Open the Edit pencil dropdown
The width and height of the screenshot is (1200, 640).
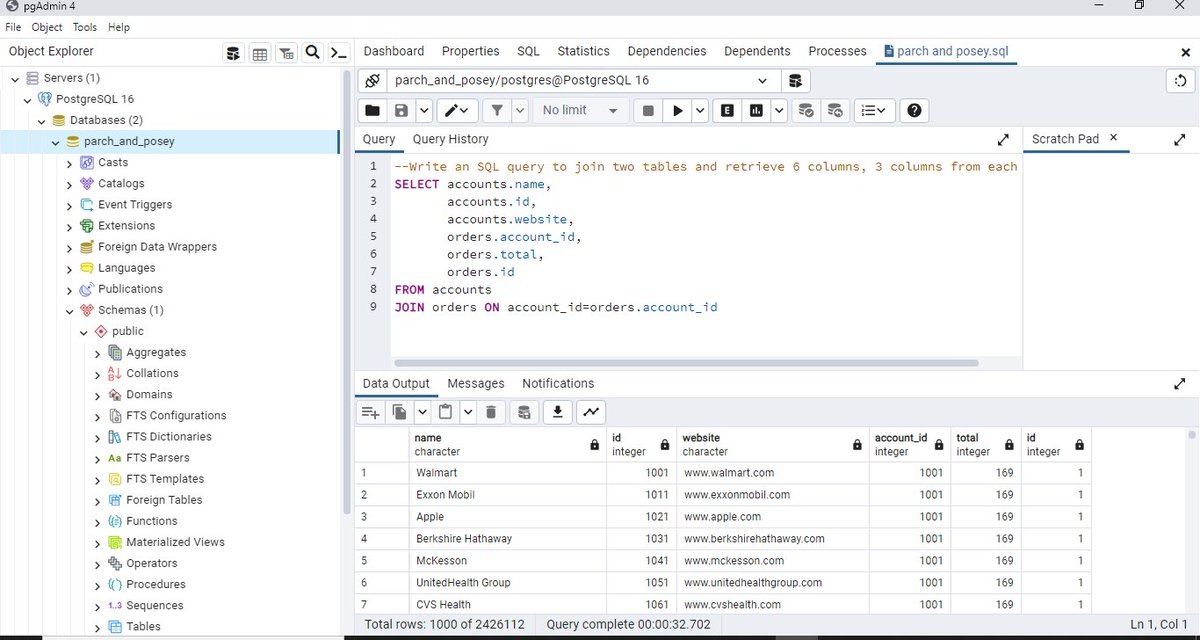pos(458,110)
